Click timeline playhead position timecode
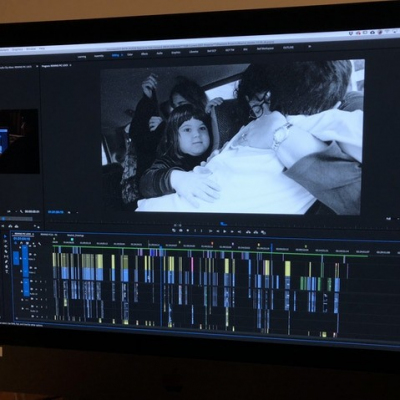The height and width of the screenshot is (400, 400). (x=22, y=239)
